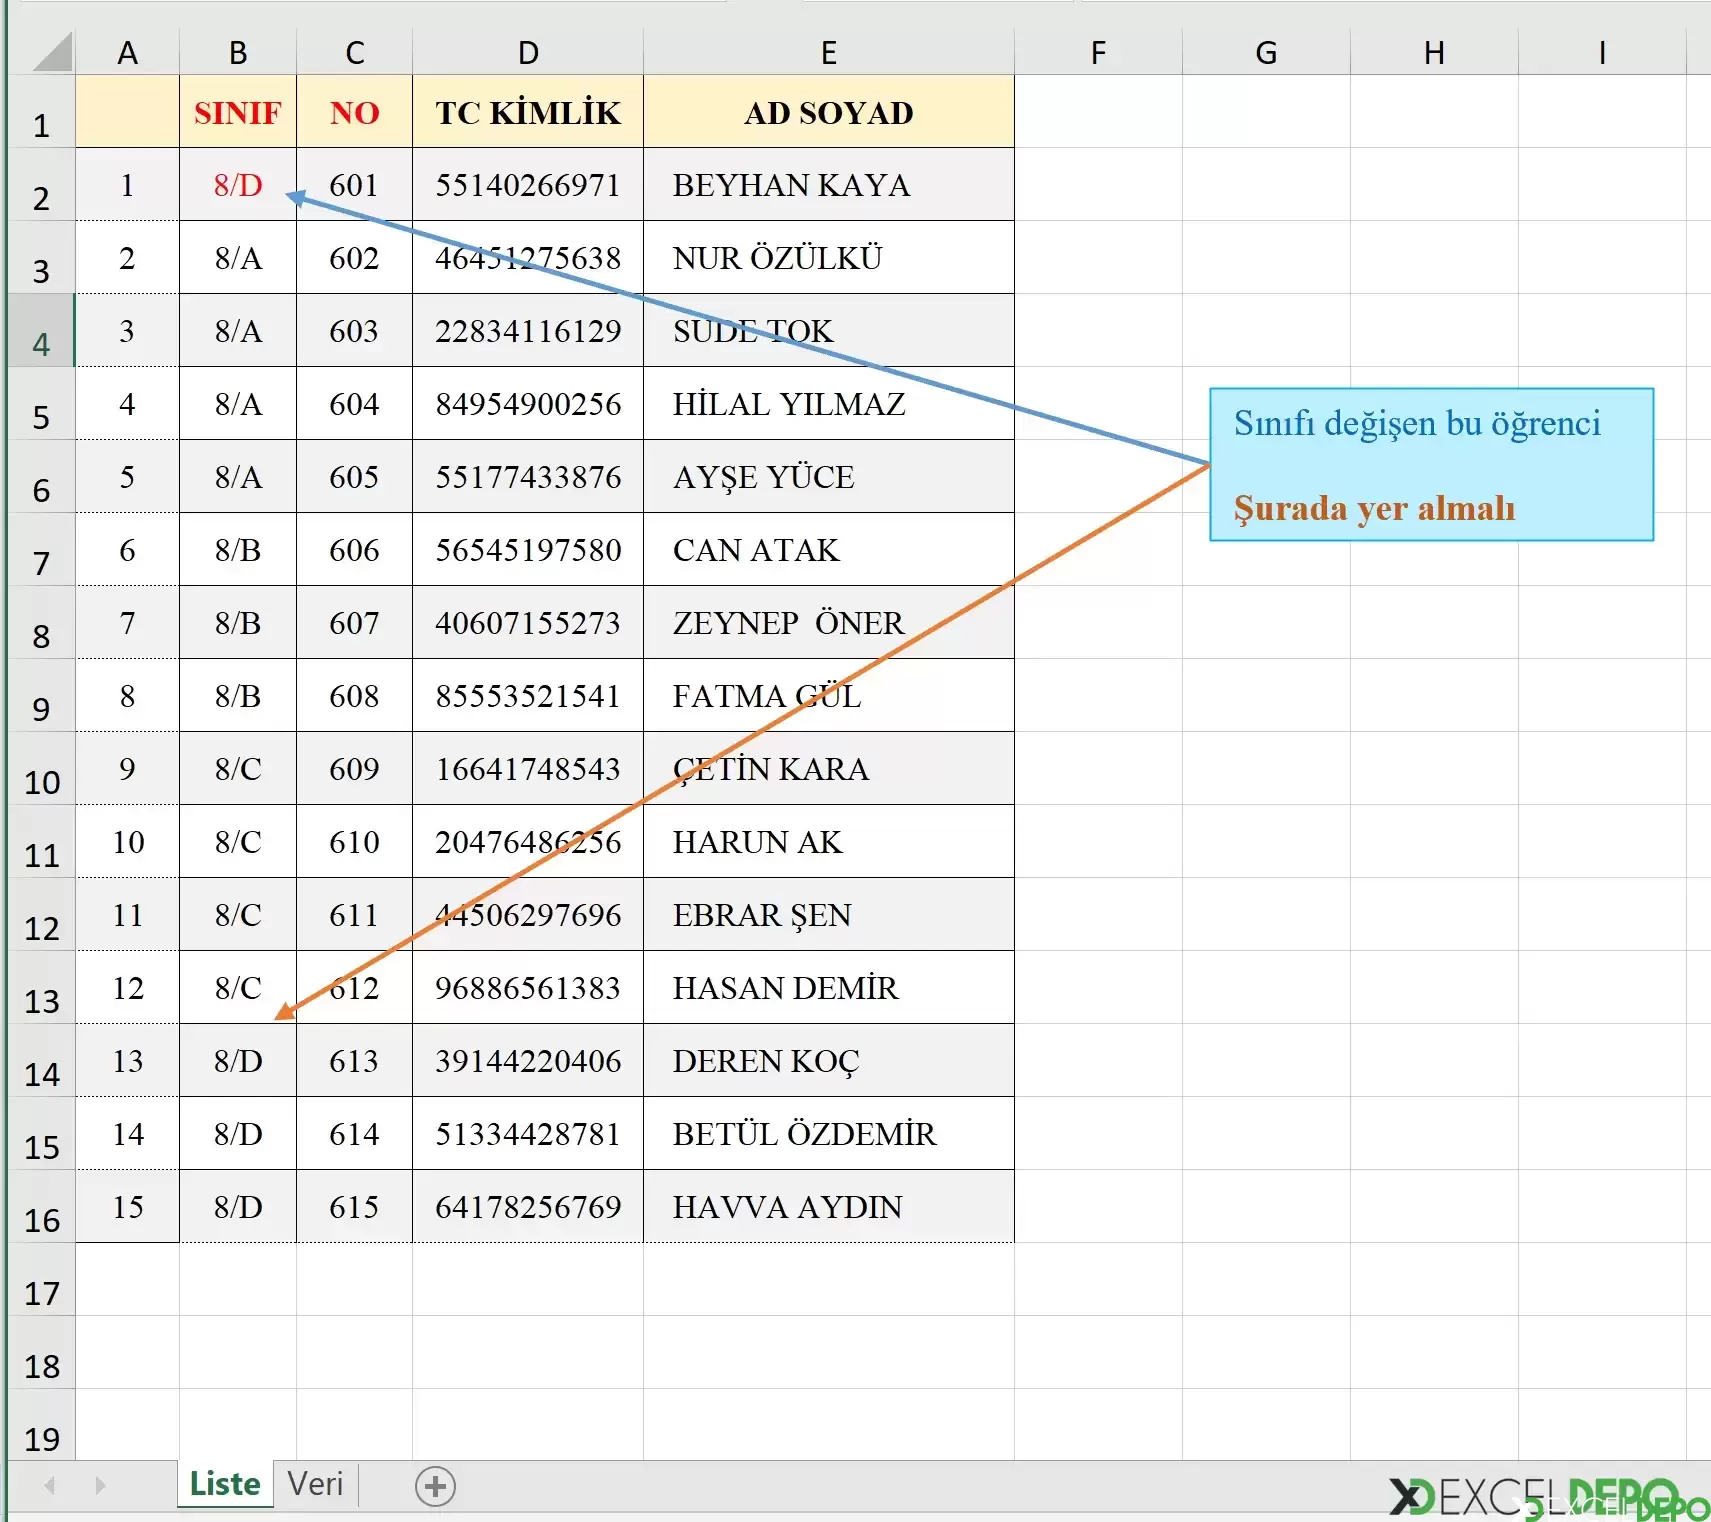Go to next sheet using right arrow

(100, 1486)
